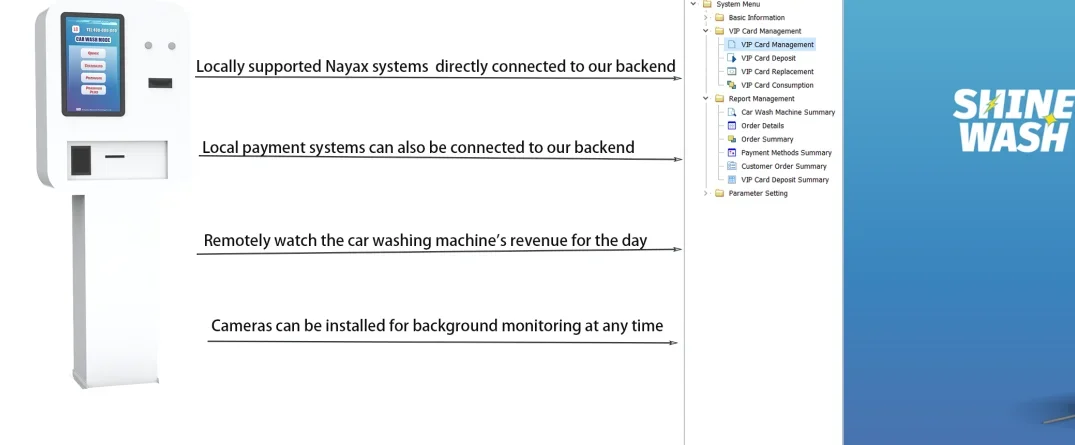Click the Customer Order Summary icon
This screenshot has width=1075, height=445.
[732, 166]
